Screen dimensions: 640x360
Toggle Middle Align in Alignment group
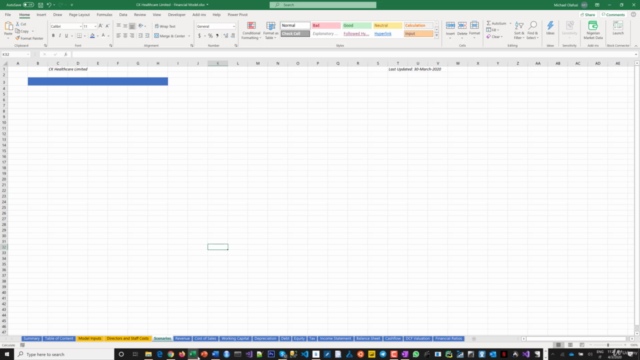125,26
